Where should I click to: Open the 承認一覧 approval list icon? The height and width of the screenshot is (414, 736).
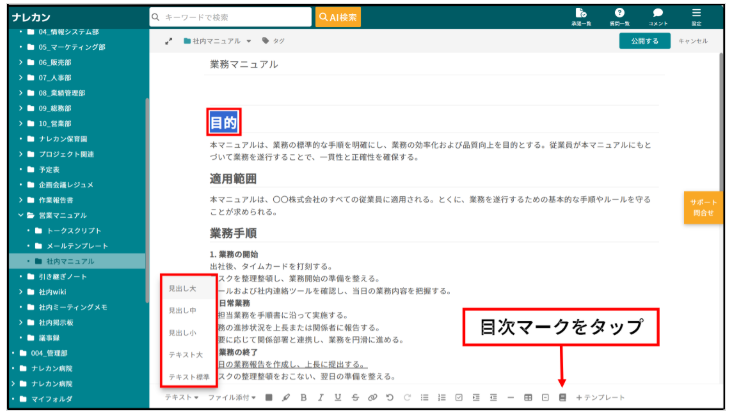(581, 16)
